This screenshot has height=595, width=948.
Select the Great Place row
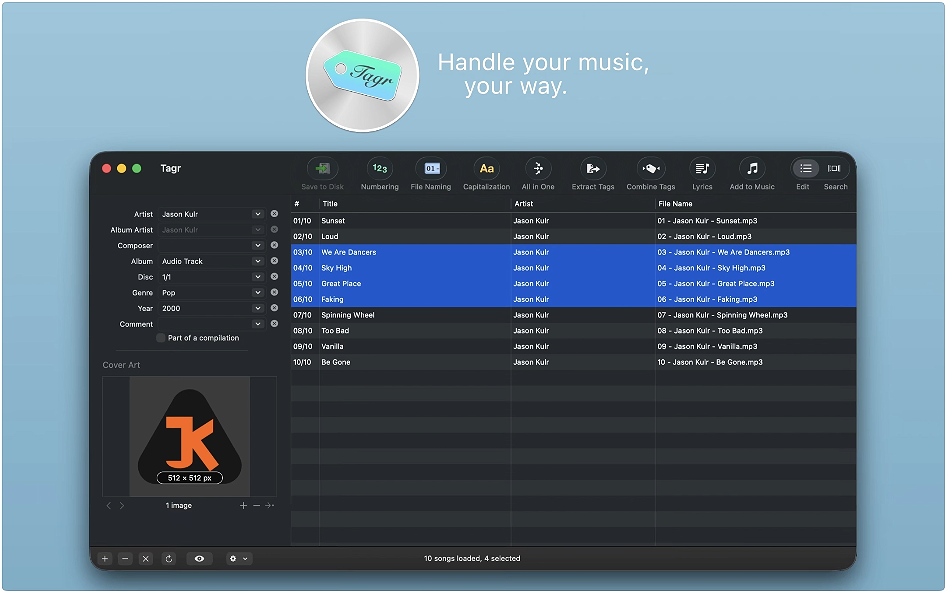pyautogui.click(x=573, y=284)
